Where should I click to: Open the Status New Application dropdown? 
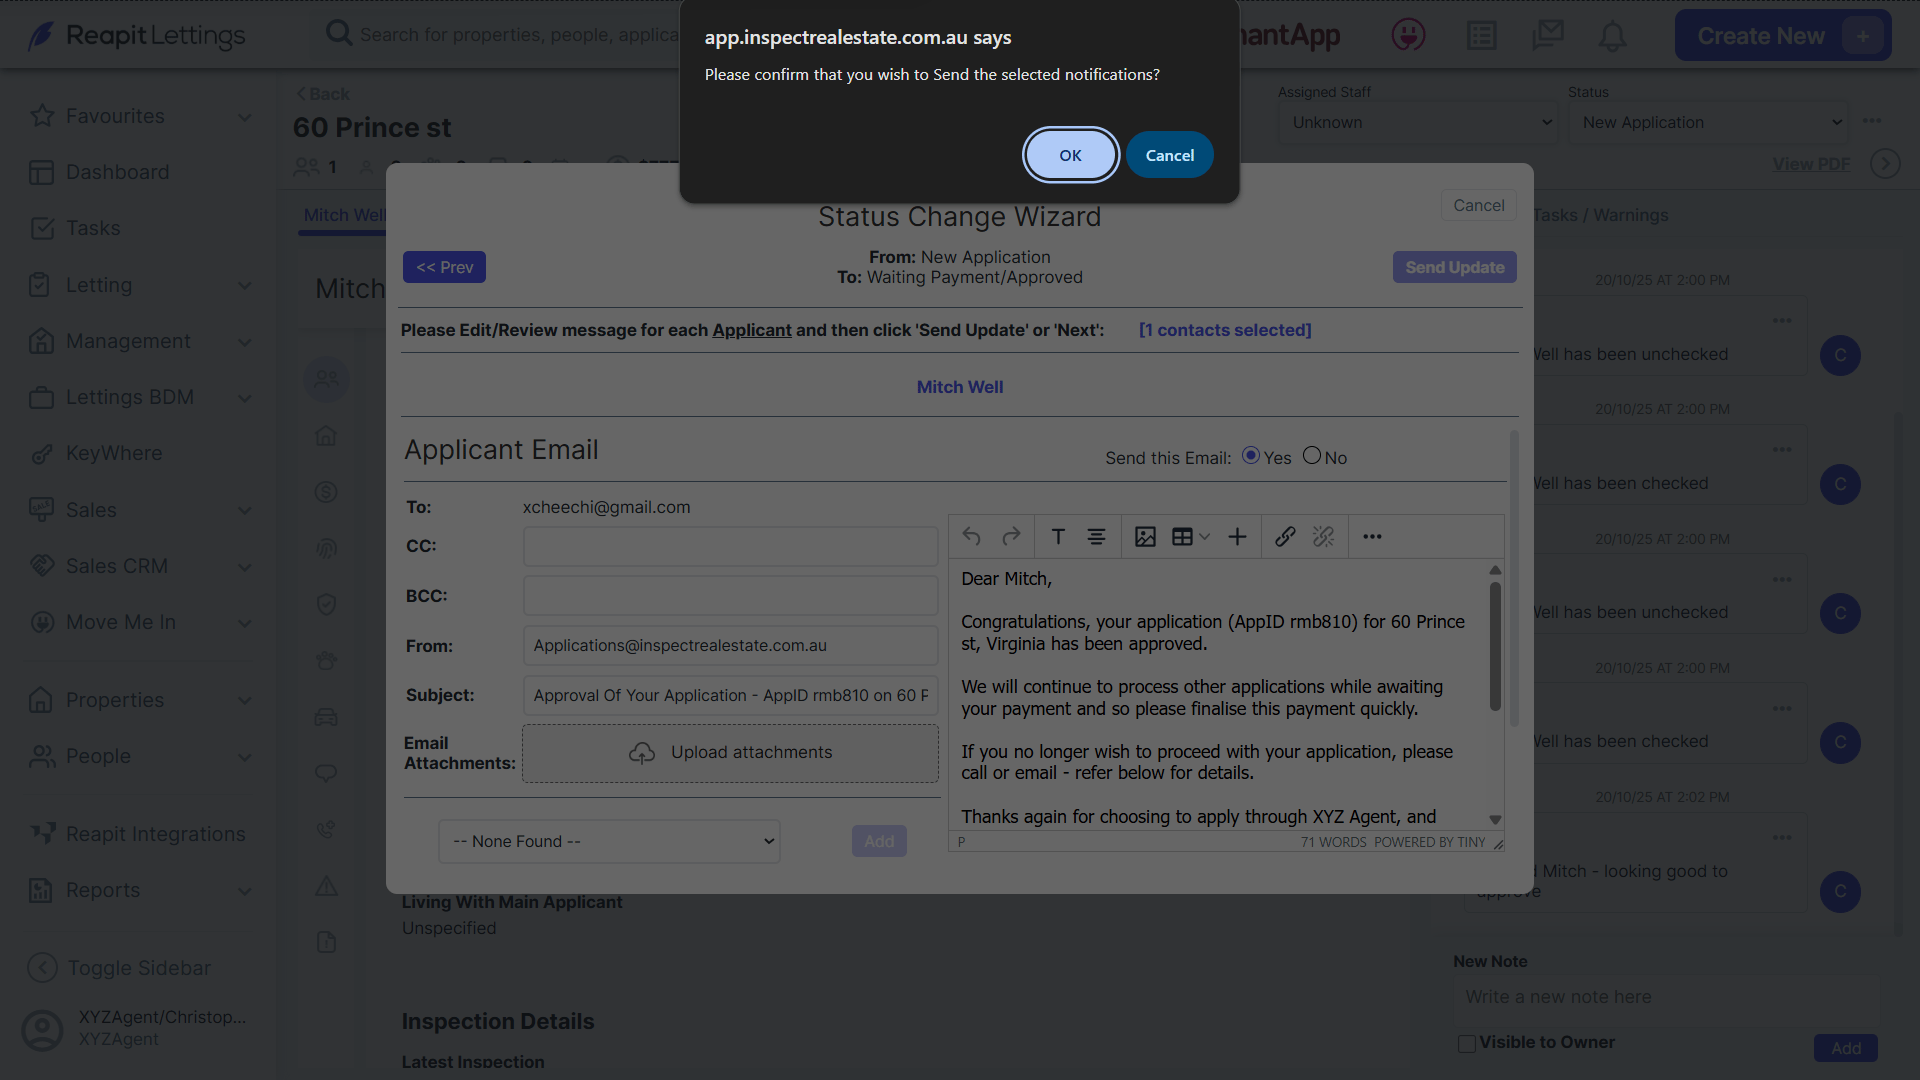1708,122
